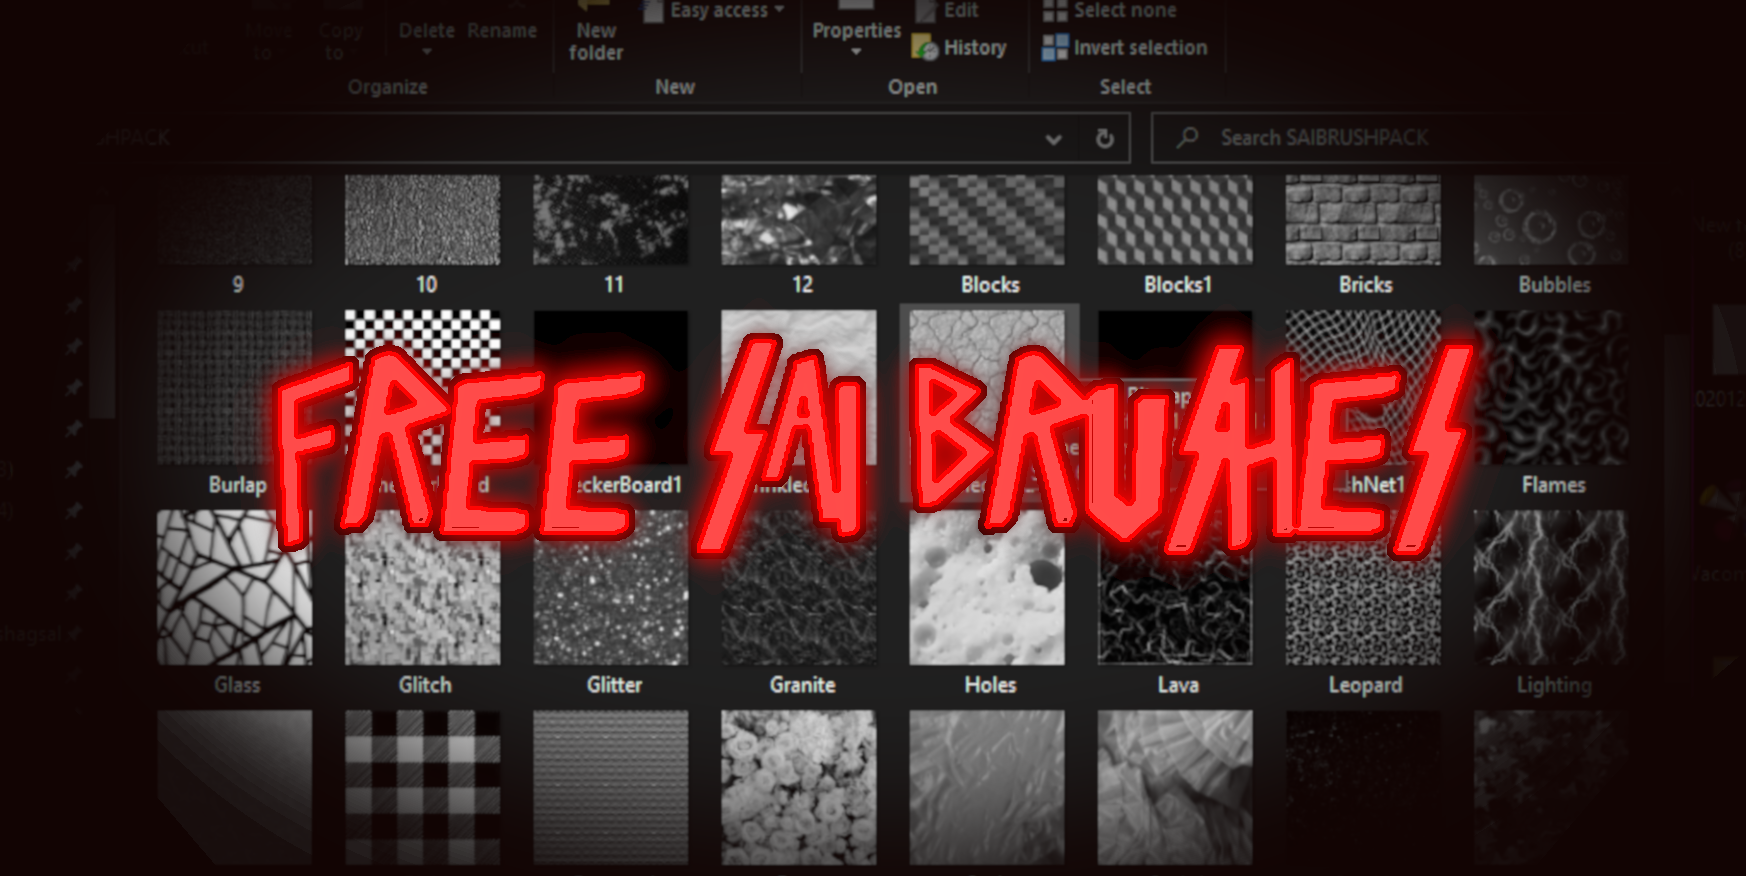This screenshot has width=1746, height=876.
Task: Click Select none in the ribbon
Action: tap(1109, 11)
